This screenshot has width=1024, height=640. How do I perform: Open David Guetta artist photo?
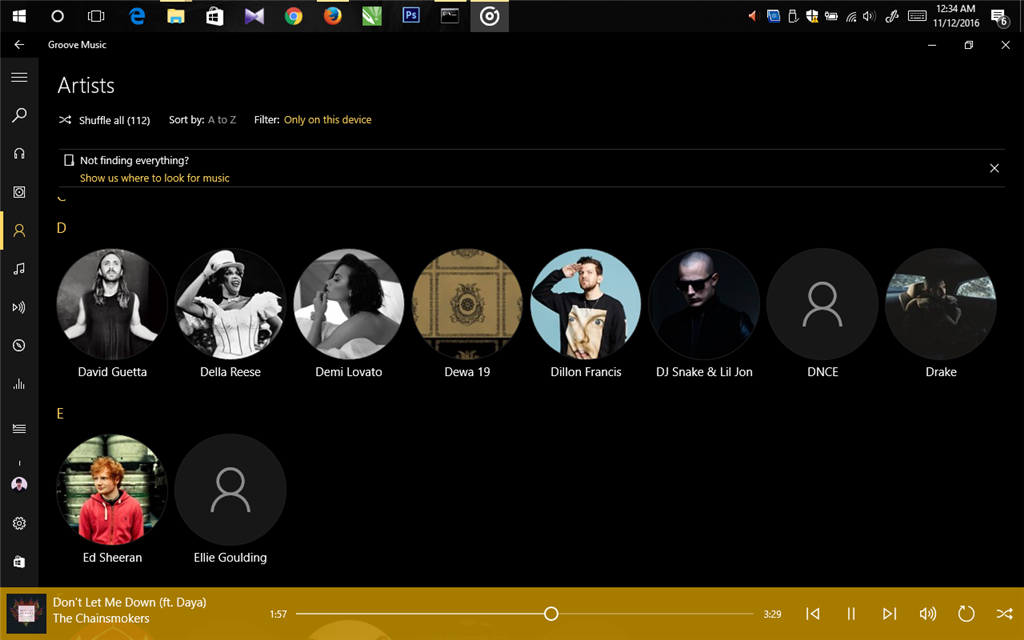(112, 304)
